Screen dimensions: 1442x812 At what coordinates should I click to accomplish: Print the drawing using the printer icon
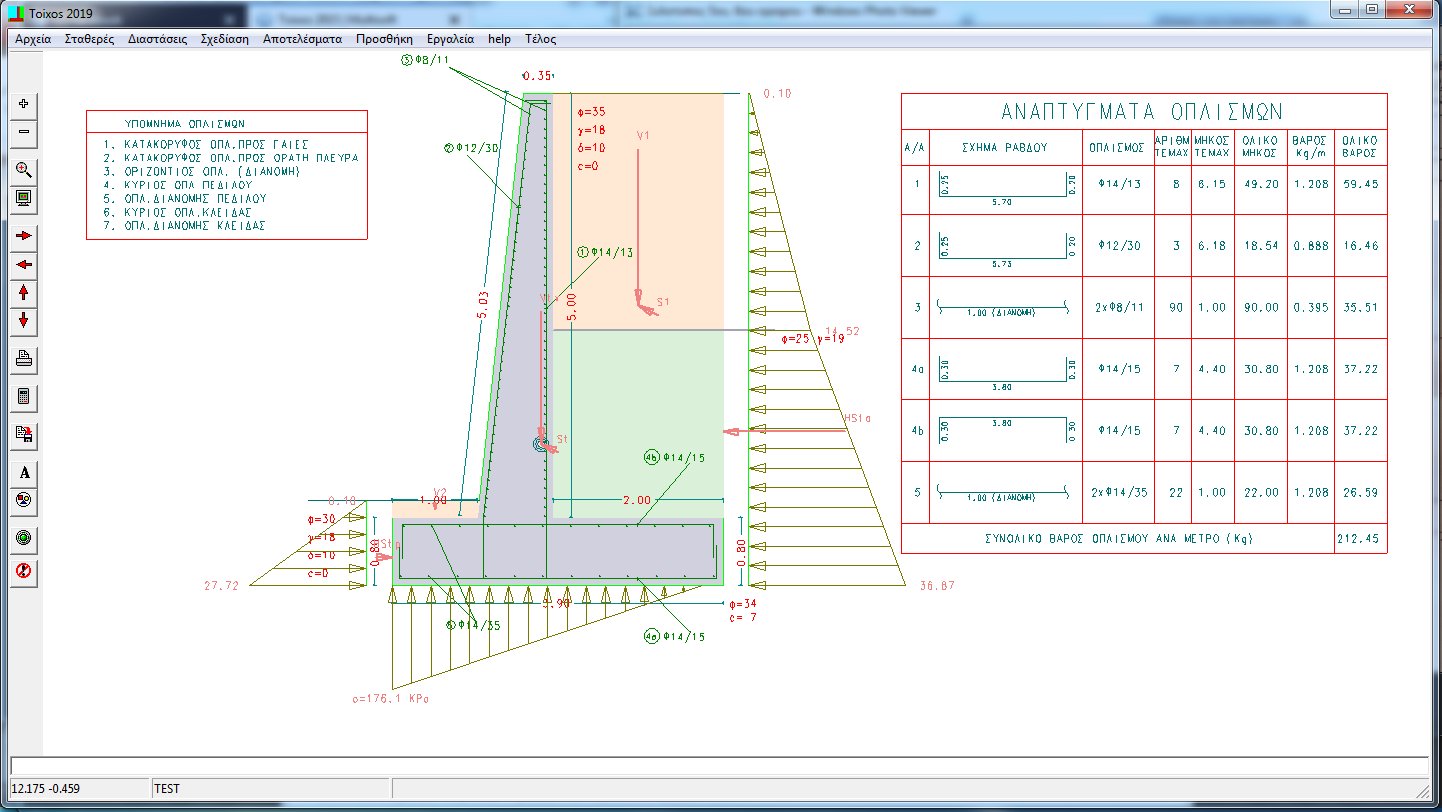coord(24,359)
